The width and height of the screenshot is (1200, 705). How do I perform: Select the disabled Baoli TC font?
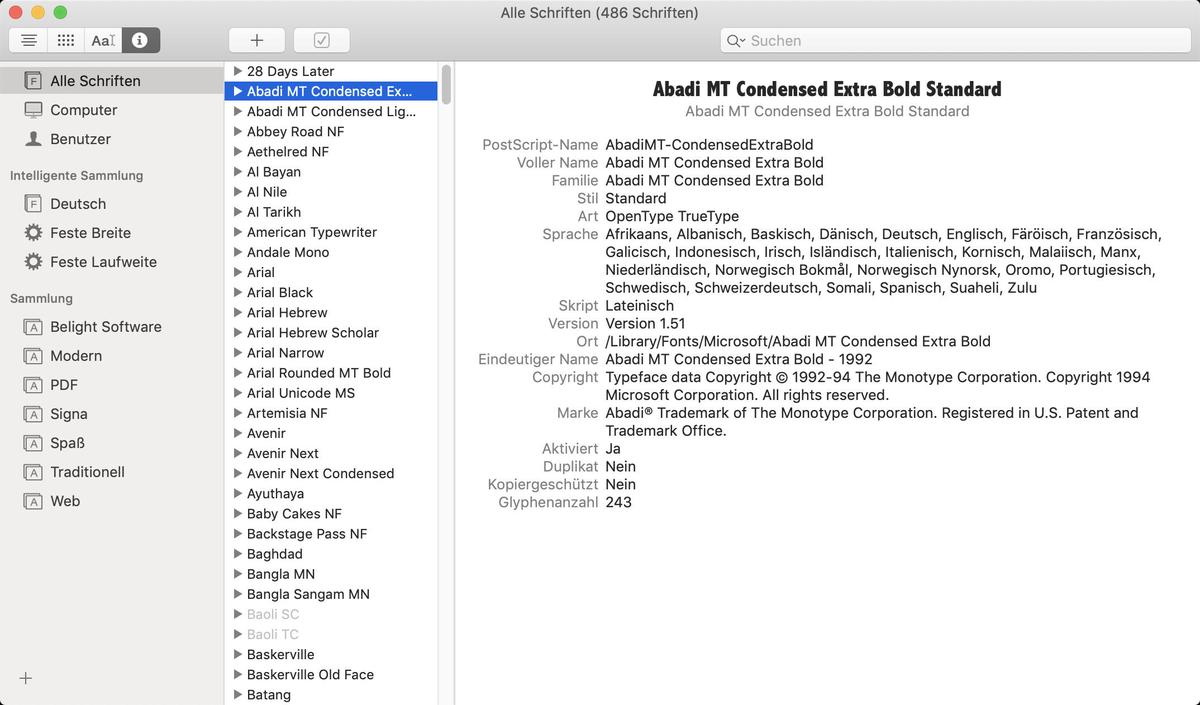(x=331, y=634)
